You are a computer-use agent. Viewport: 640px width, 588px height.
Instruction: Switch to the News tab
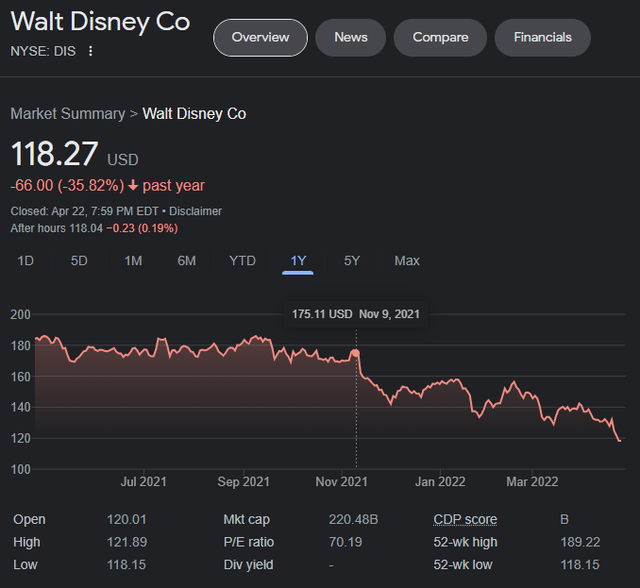(x=351, y=38)
